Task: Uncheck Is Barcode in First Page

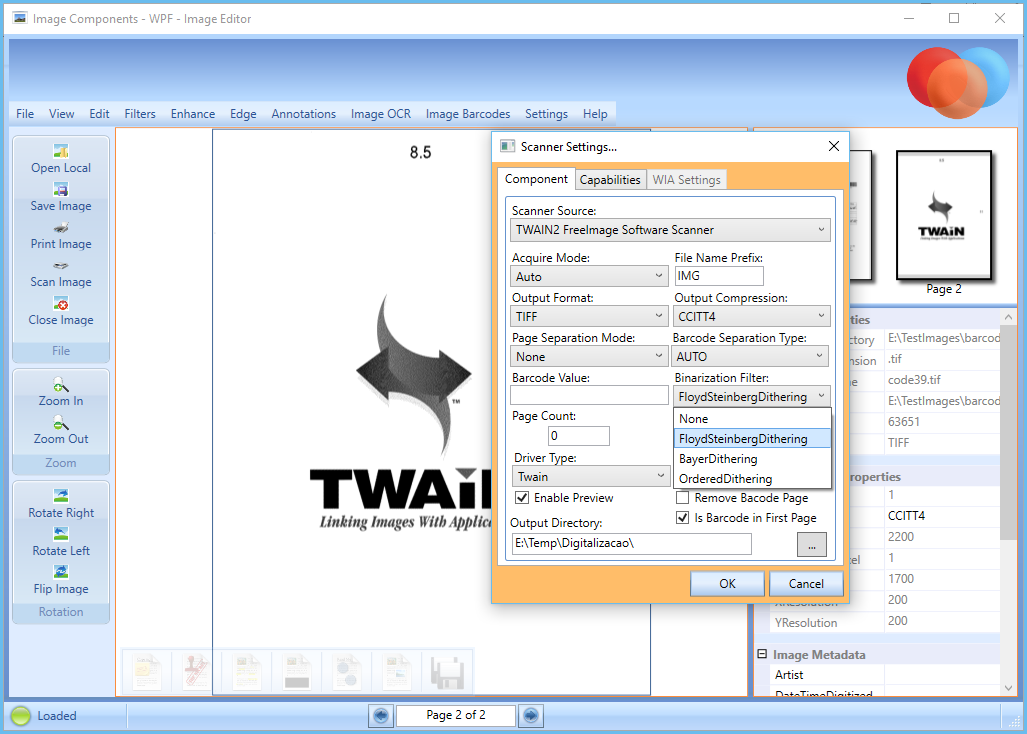Action: [x=682, y=518]
